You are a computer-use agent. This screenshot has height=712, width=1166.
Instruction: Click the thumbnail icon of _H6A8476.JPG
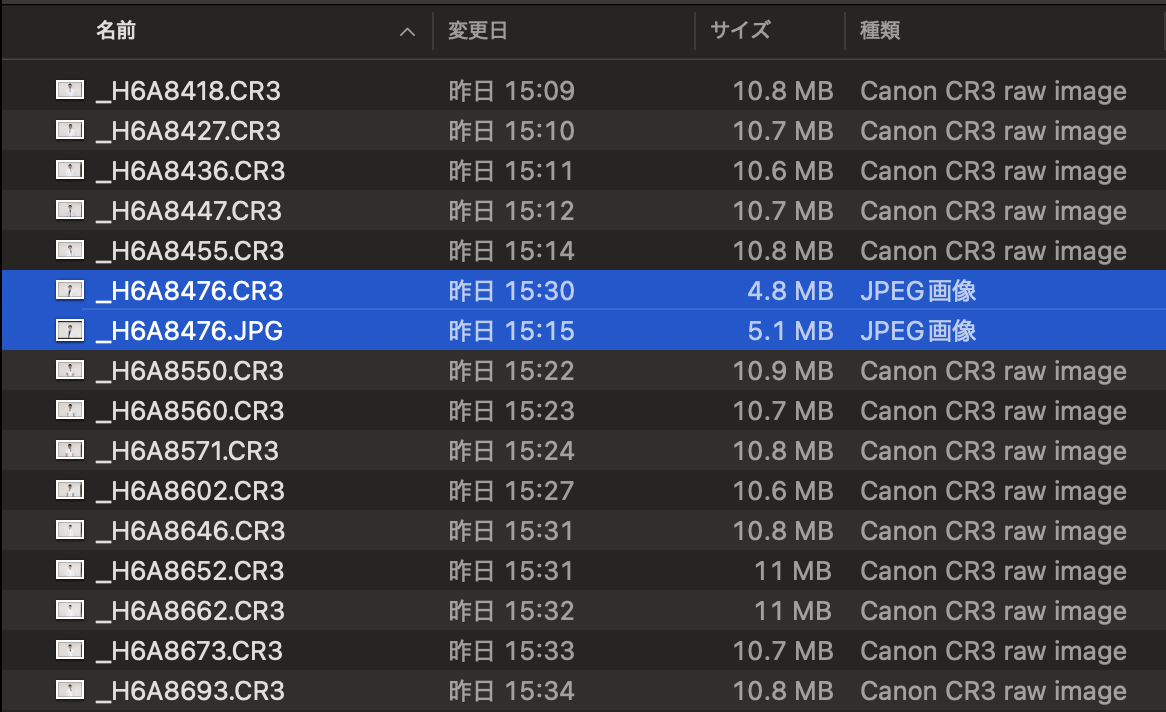70,330
